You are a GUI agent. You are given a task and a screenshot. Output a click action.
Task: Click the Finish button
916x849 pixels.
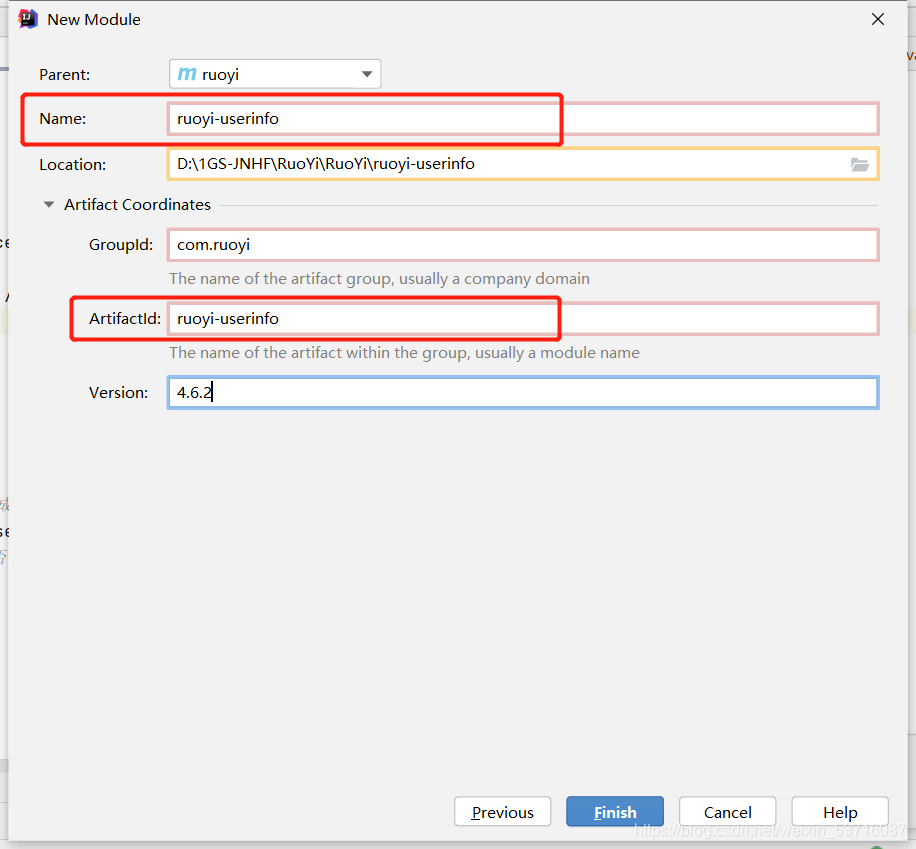point(615,812)
